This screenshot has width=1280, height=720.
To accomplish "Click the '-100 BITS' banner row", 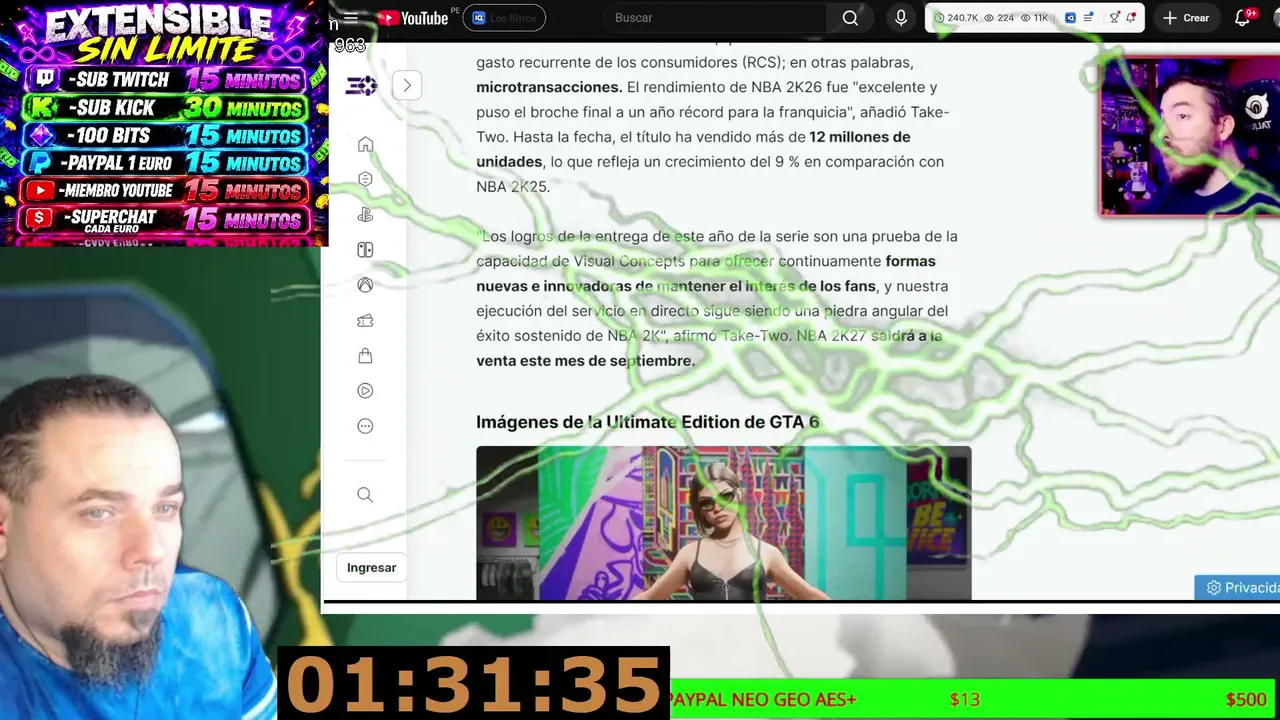I will pos(166,135).
